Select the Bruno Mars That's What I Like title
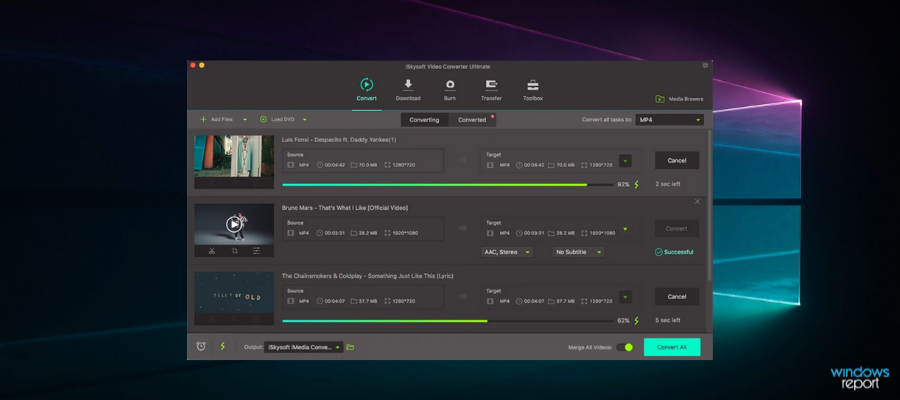This screenshot has height=400, width=900. pyautogui.click(x=344, y=208)
